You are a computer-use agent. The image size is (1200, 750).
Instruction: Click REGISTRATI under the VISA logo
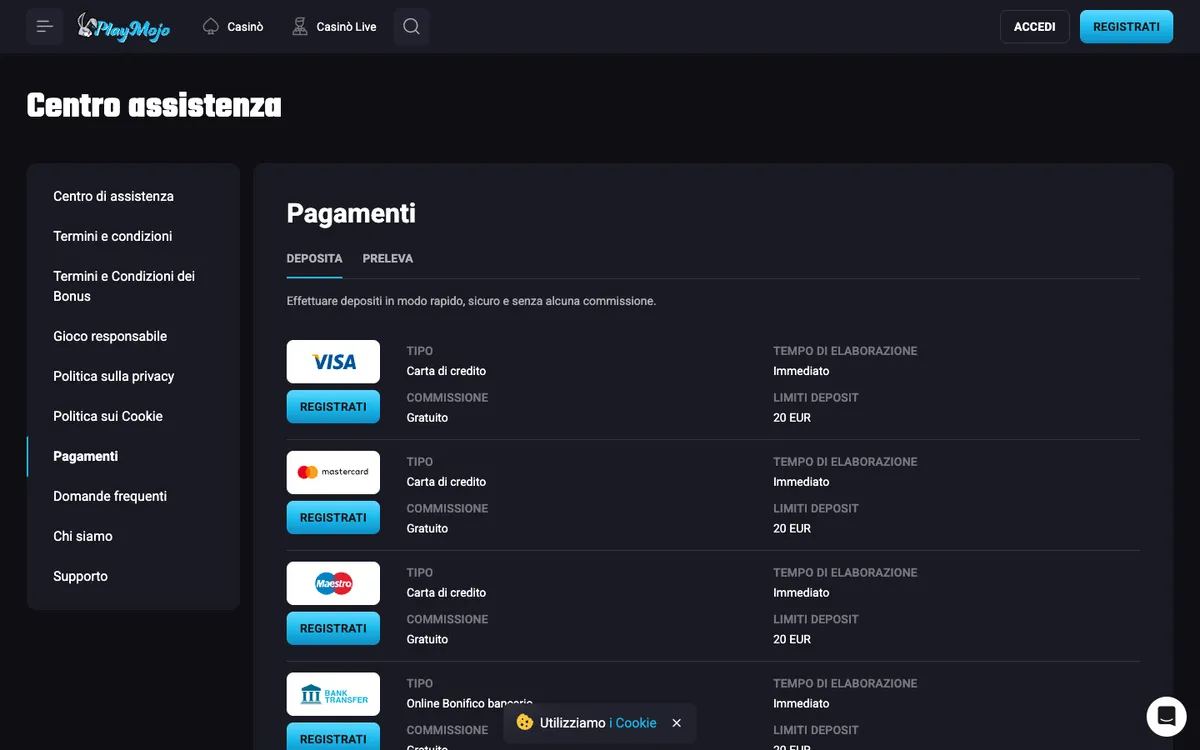[x=333, y=407]
